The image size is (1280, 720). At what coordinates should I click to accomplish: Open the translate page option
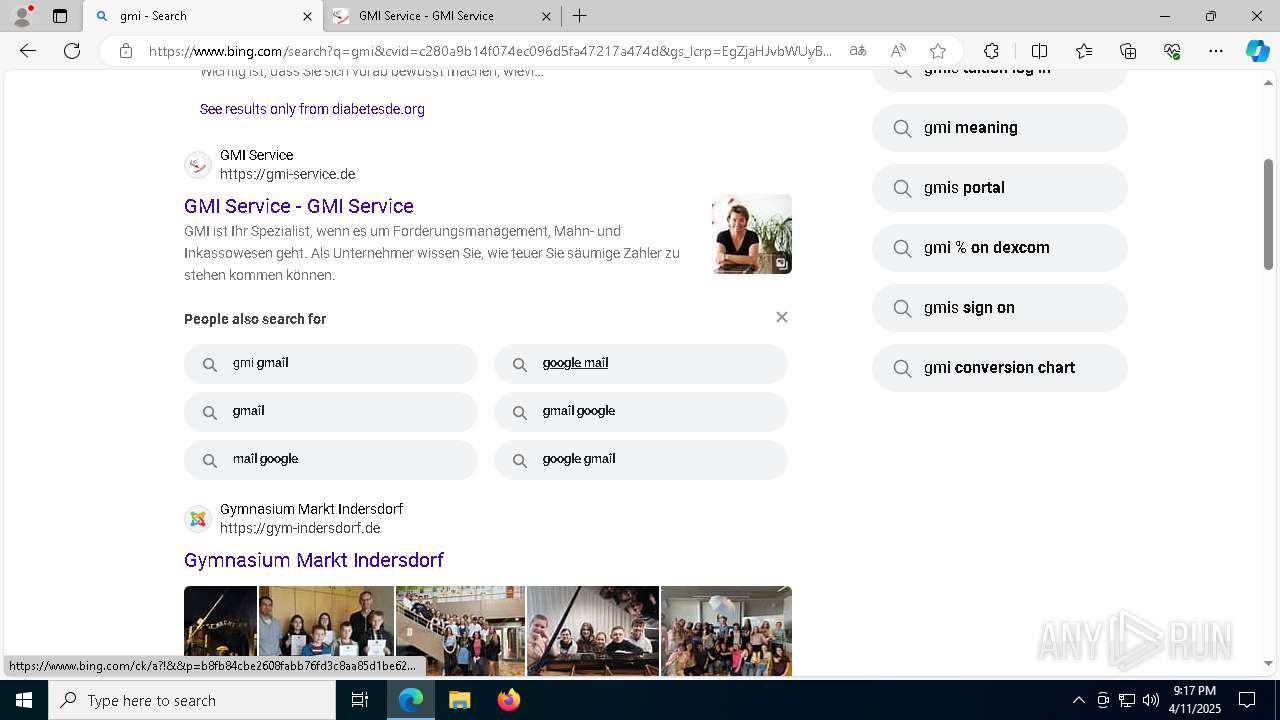click(858, 51)
